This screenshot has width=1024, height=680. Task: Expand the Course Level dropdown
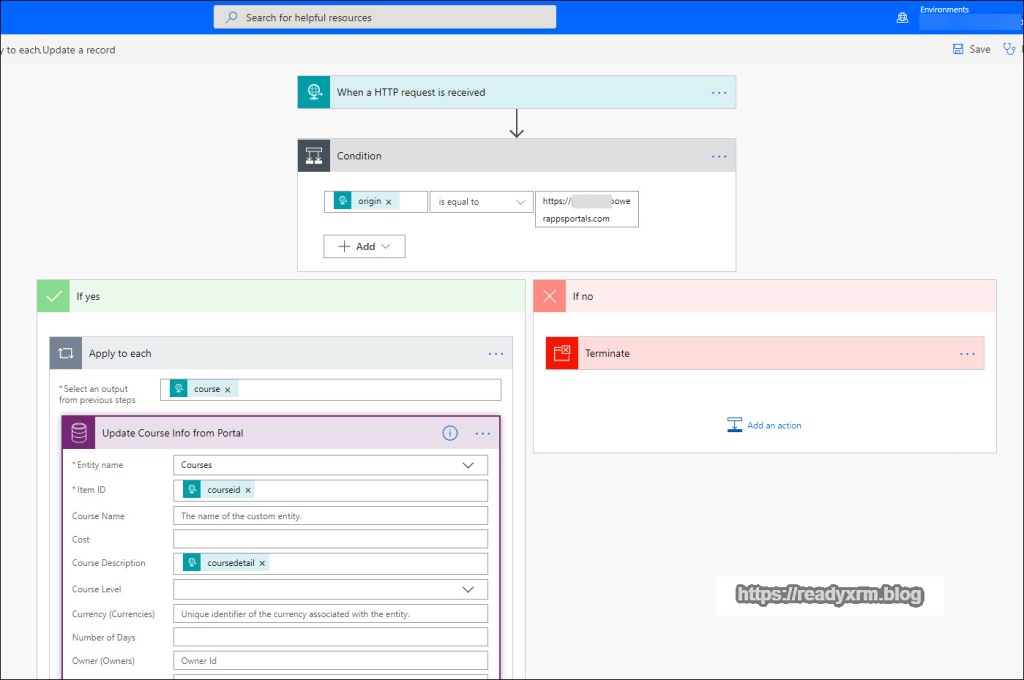[467, 589]
